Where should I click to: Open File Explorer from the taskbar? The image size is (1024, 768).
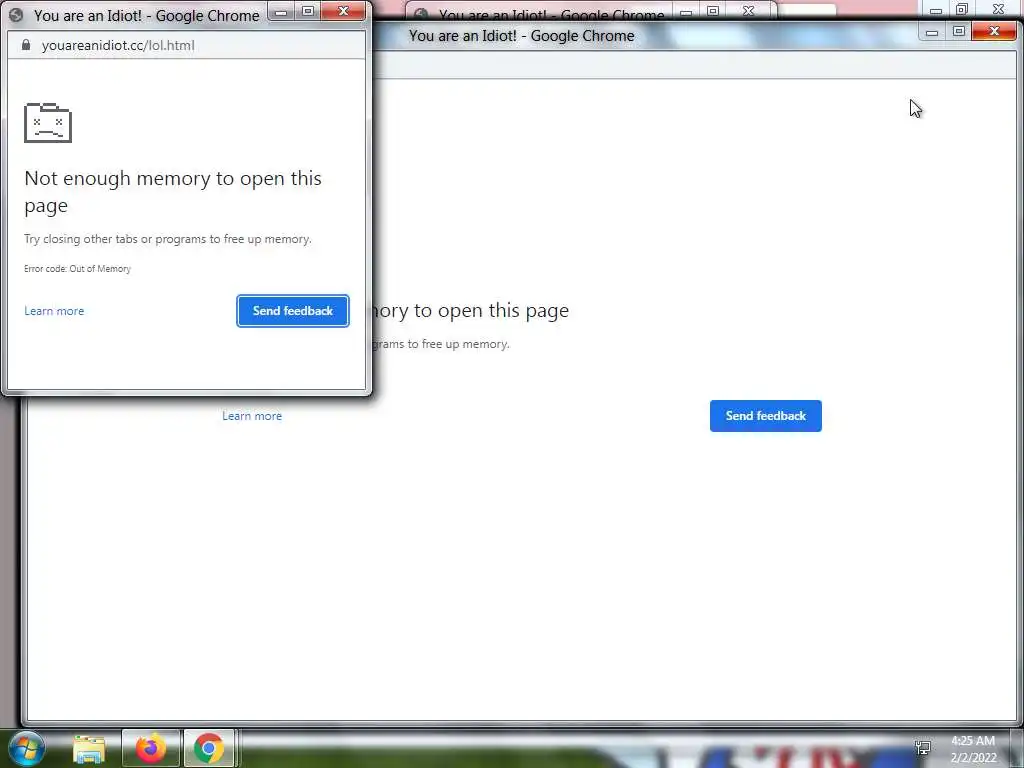[89, 749]
